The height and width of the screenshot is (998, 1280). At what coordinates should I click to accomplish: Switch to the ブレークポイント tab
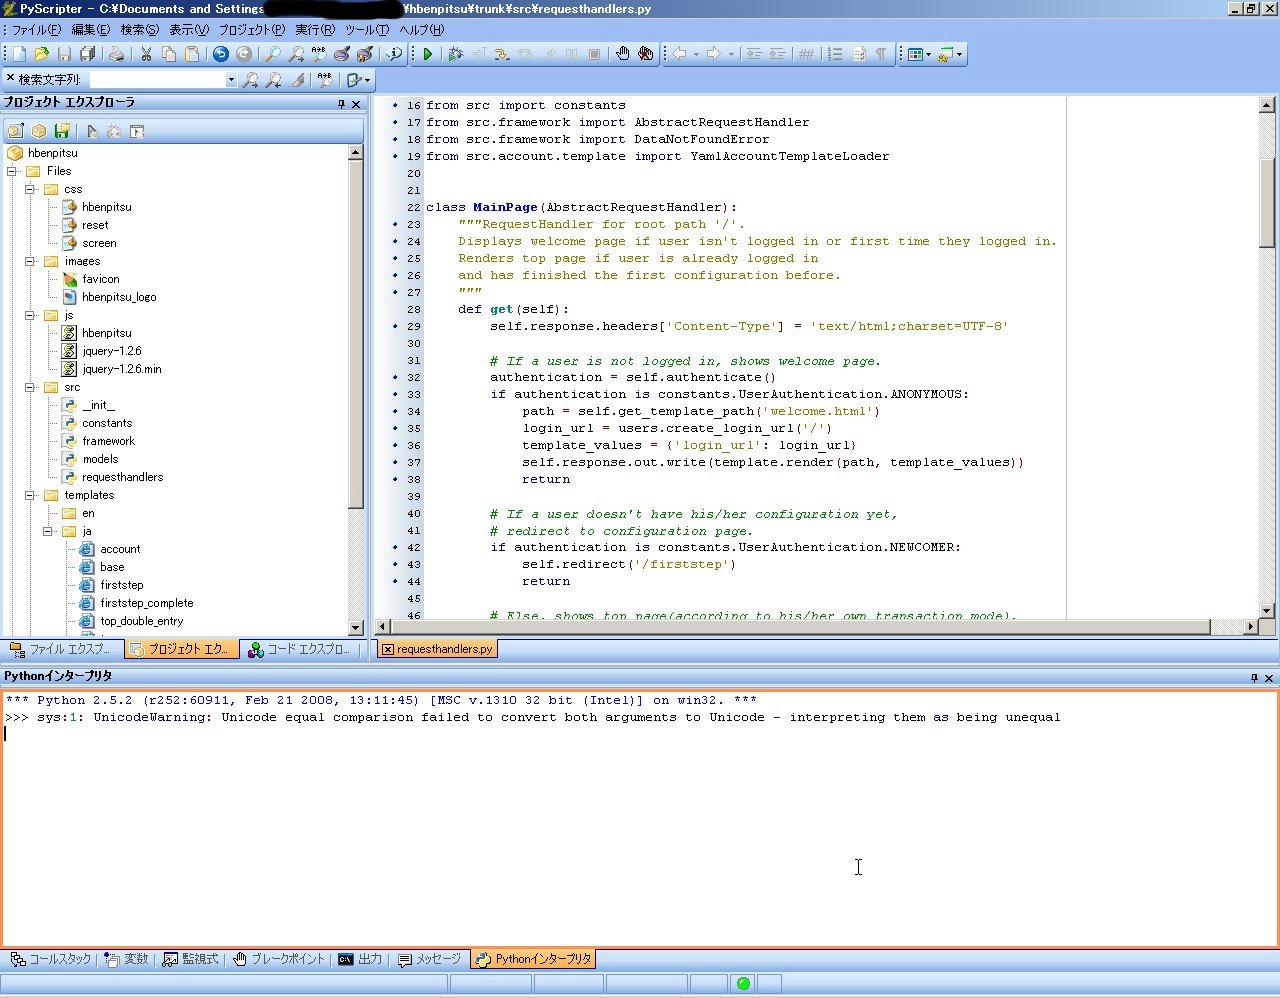pyautogui.click(x=279, y=959)
